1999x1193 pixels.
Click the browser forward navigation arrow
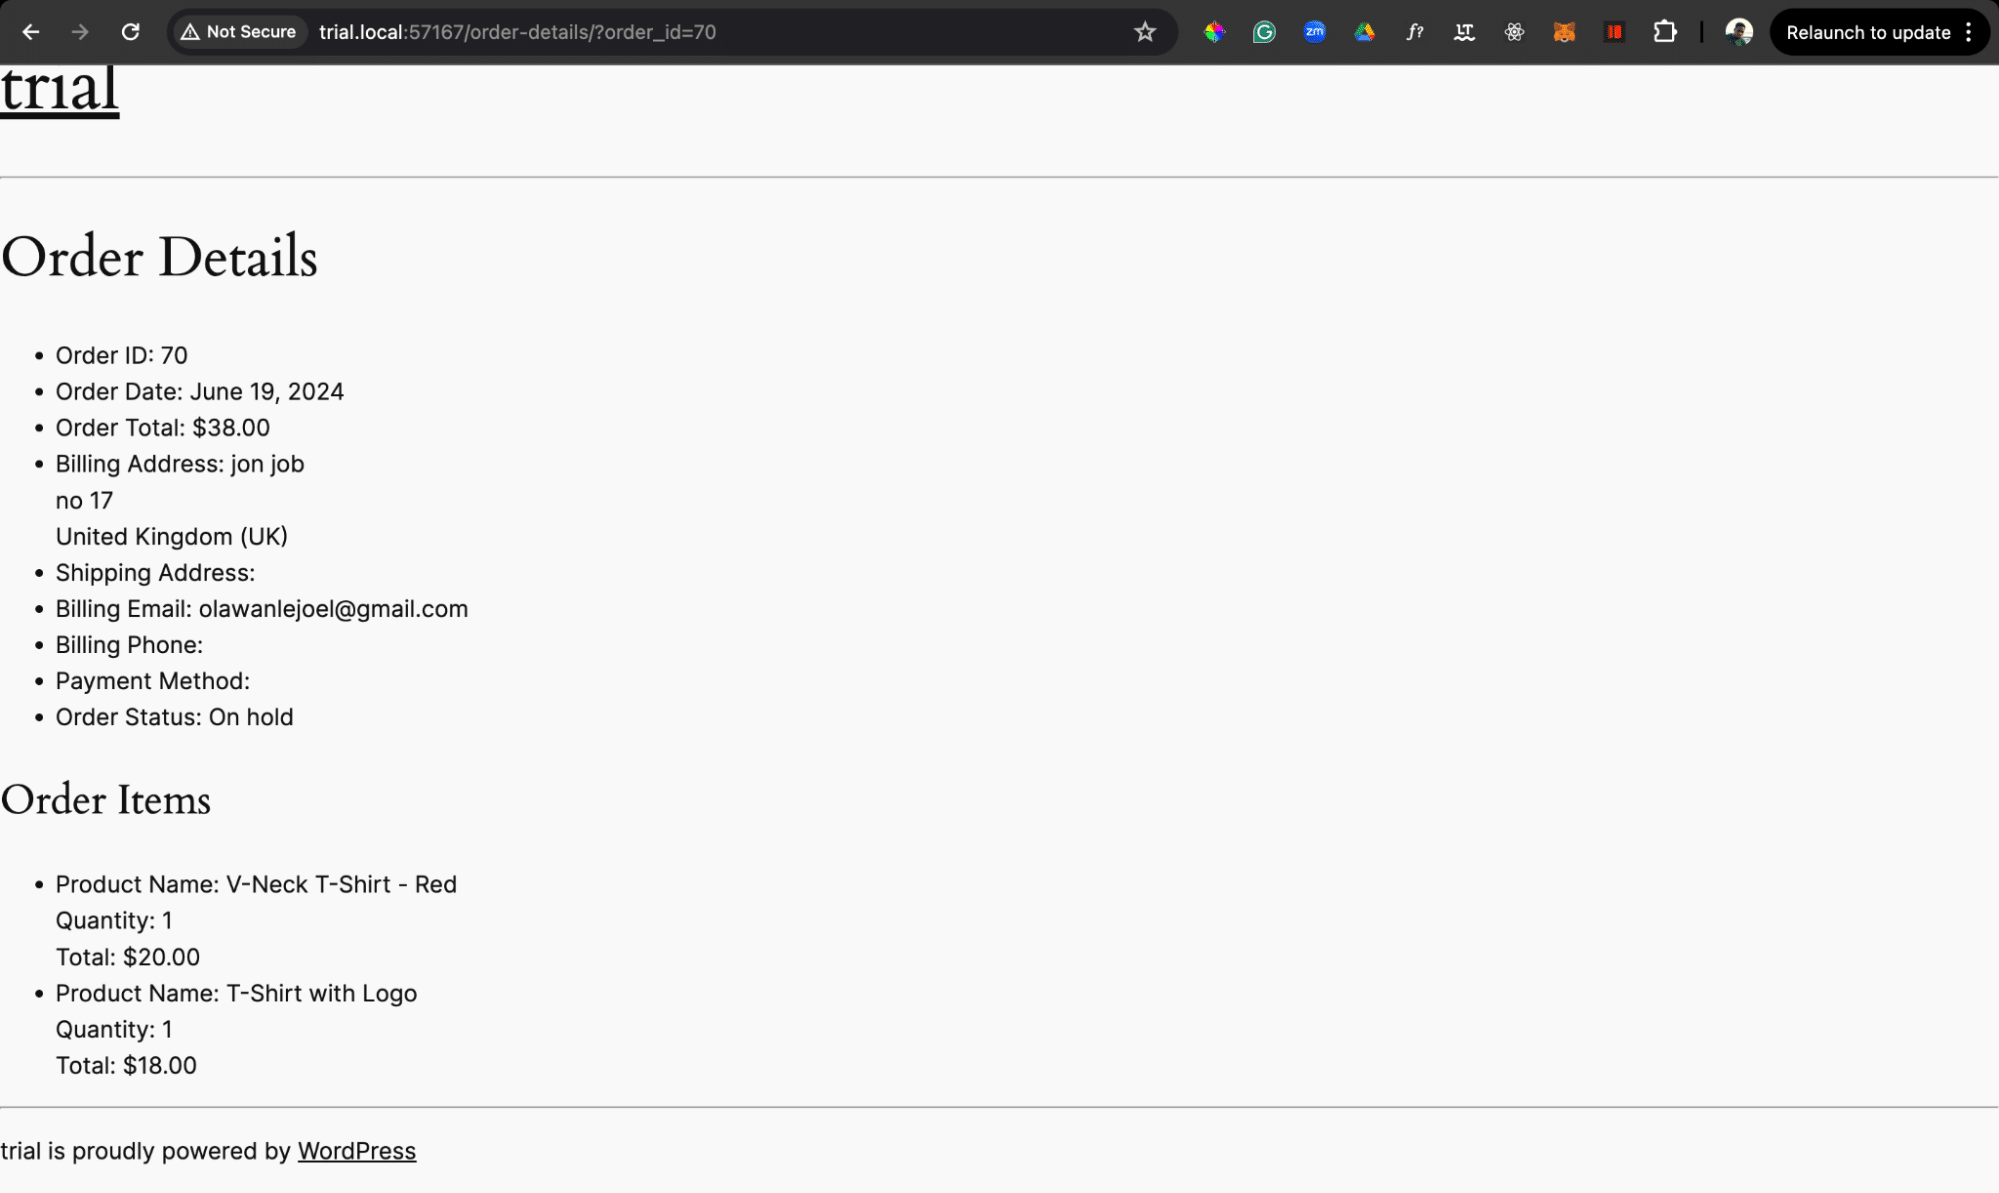click(x=81, y=31)
